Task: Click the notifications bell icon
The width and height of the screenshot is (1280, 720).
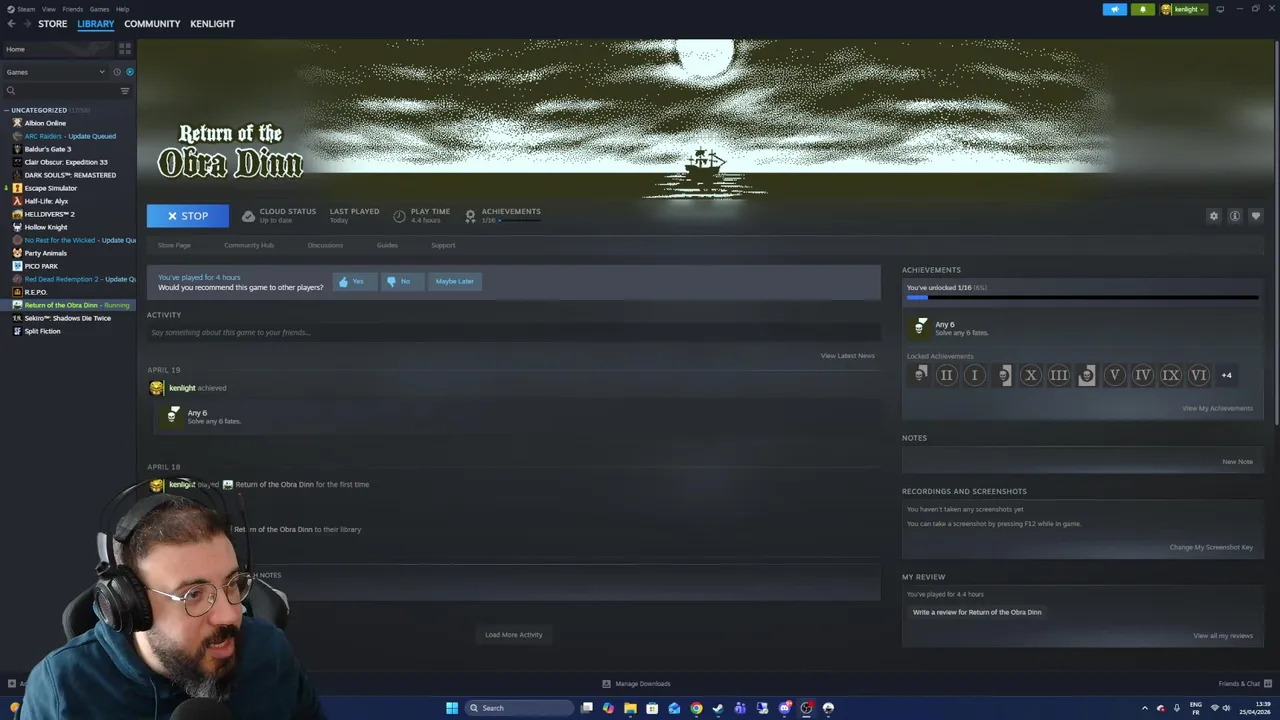Action: click(x=1143, y=9)
